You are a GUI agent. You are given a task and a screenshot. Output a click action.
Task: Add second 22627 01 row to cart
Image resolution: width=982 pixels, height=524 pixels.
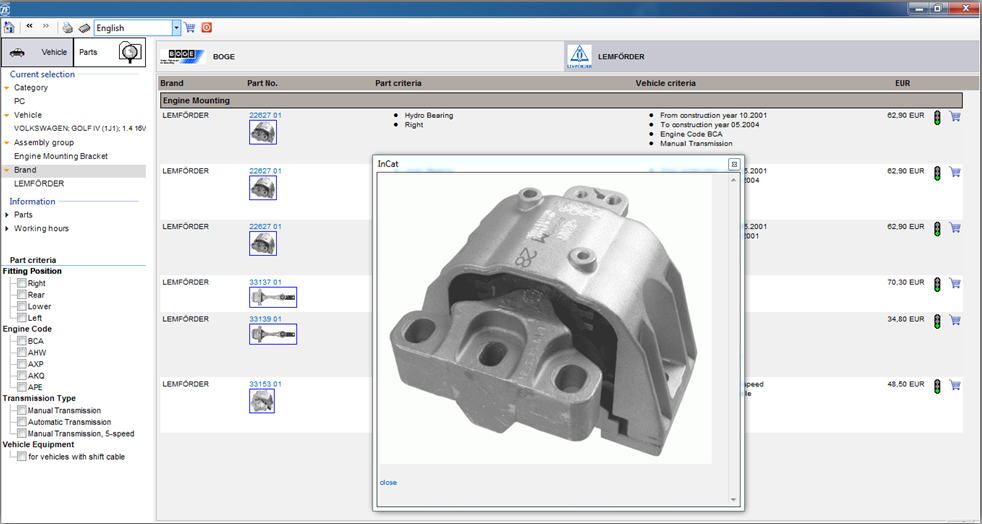pos(954,172)
